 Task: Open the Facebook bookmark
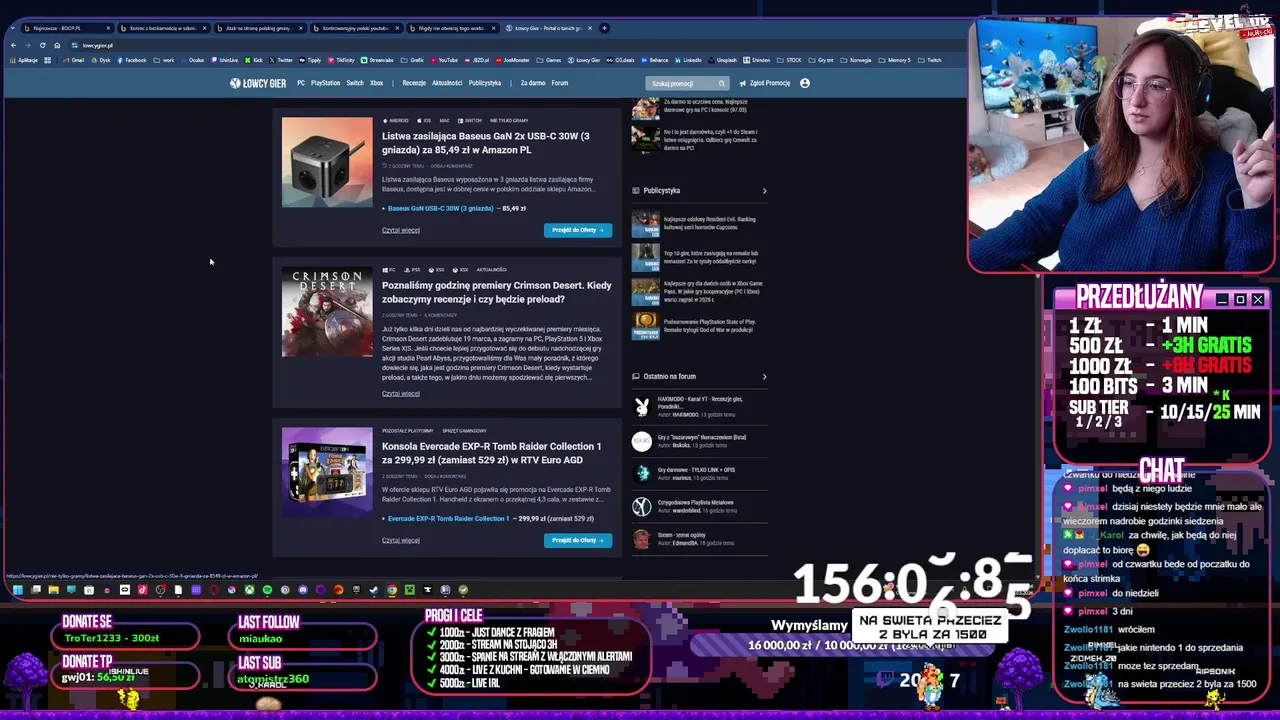[132, 60]
